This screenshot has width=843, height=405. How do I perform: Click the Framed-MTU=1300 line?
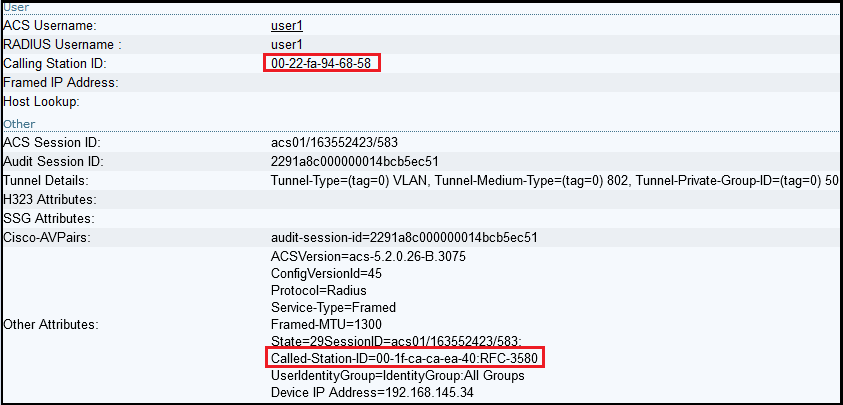[328, 325]
